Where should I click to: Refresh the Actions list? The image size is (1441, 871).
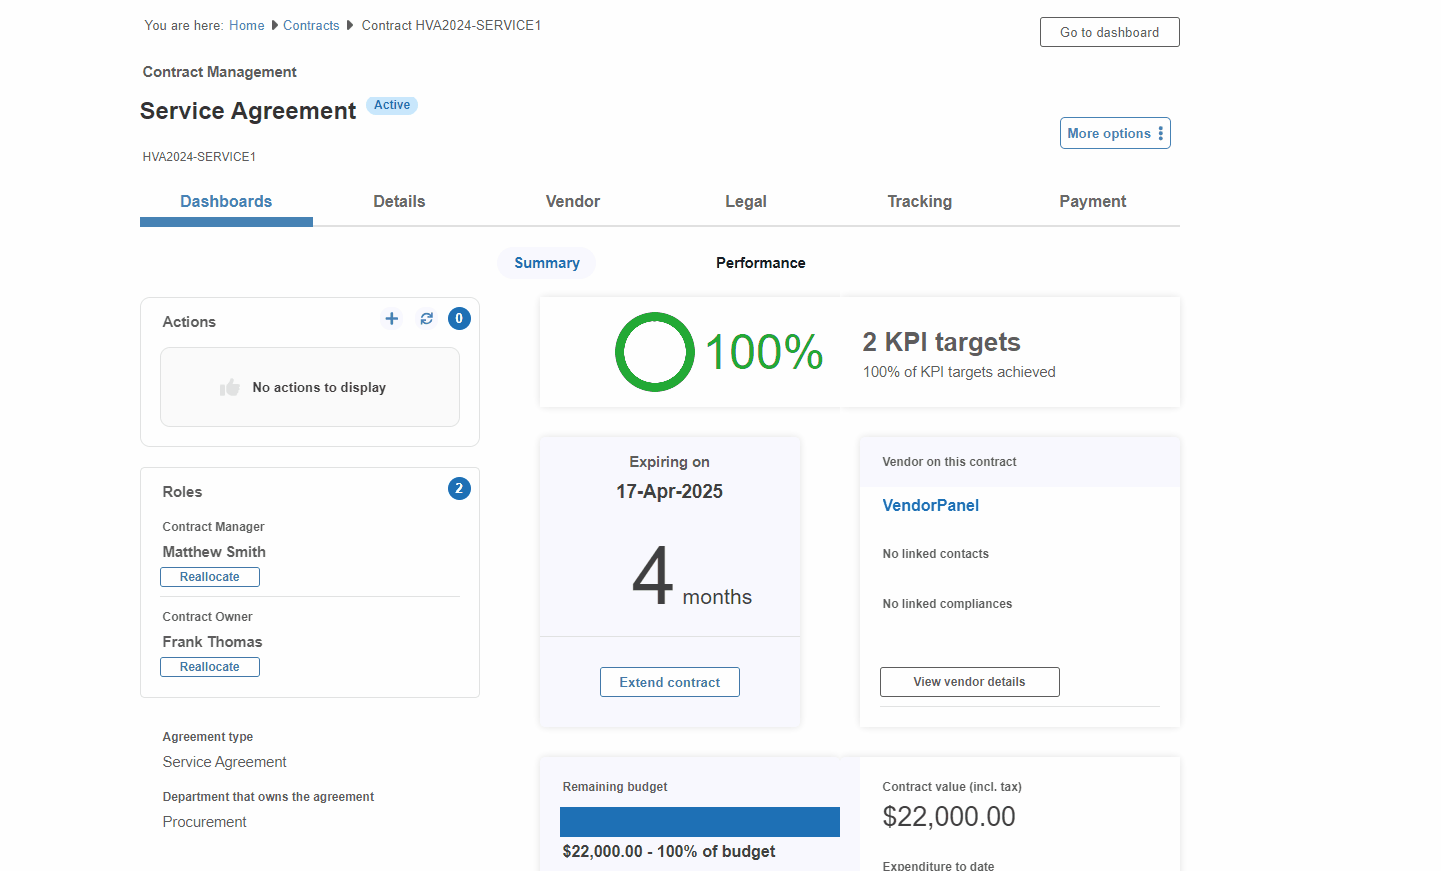pyautogui.click(x=427, y=319)
